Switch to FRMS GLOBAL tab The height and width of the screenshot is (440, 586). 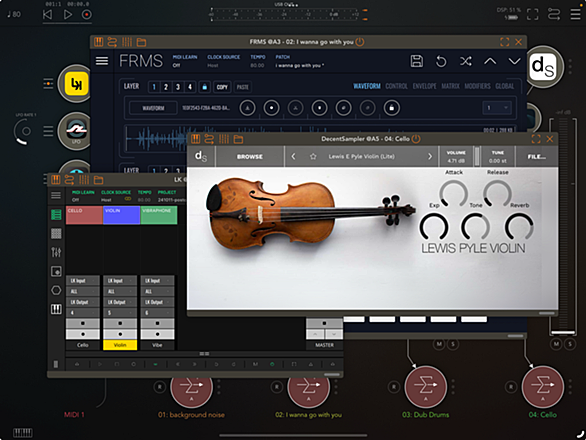(505, 86)
